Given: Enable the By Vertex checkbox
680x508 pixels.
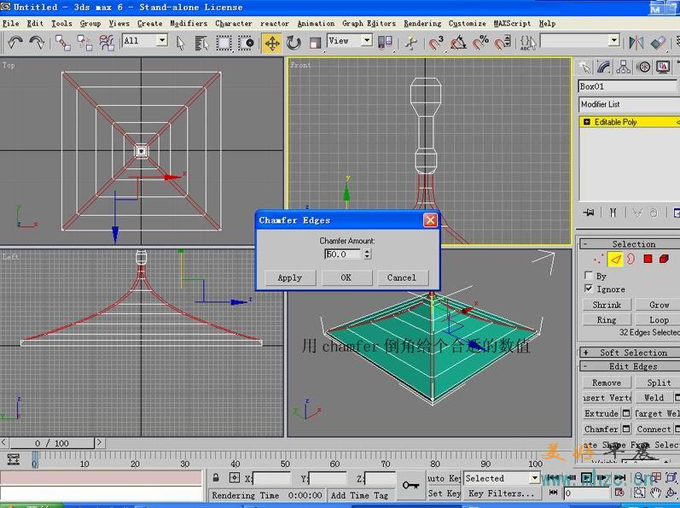Looking at the screenshot, I should [588, 275].
